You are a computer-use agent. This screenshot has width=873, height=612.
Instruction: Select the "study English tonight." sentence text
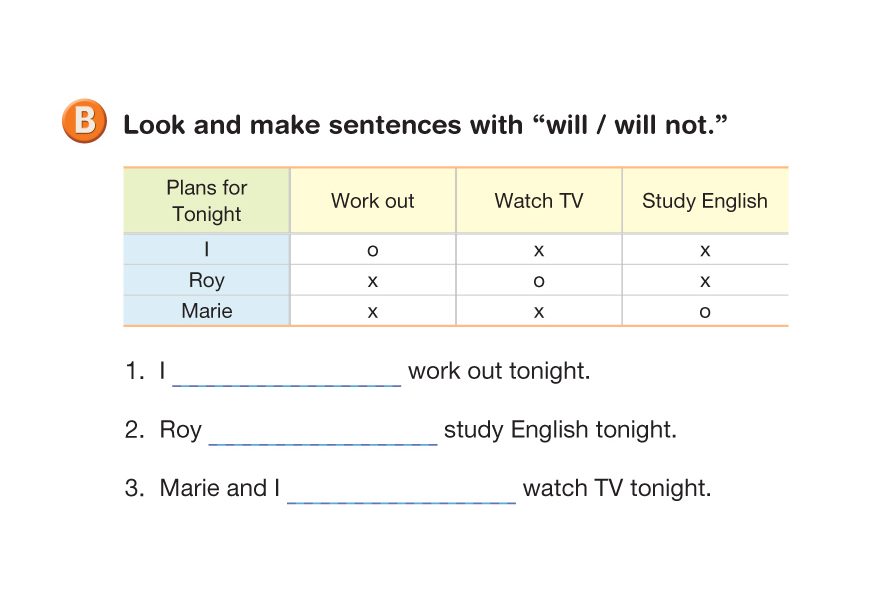(x=560, y=430)
